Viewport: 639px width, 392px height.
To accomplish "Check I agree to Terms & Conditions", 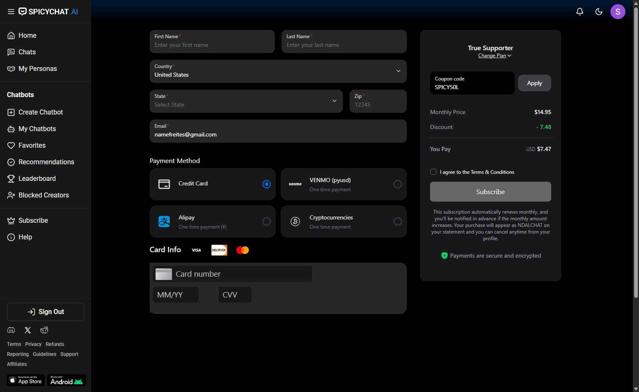I will point(433,172).
